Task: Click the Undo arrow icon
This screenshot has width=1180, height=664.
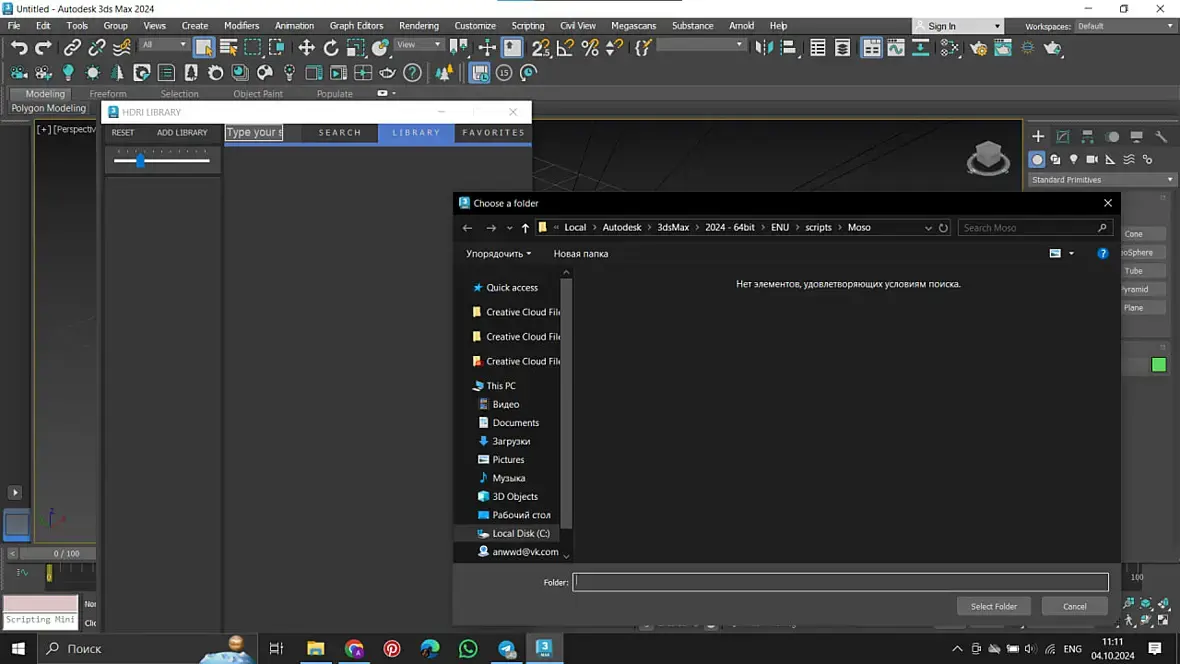Action: (19, 47)
